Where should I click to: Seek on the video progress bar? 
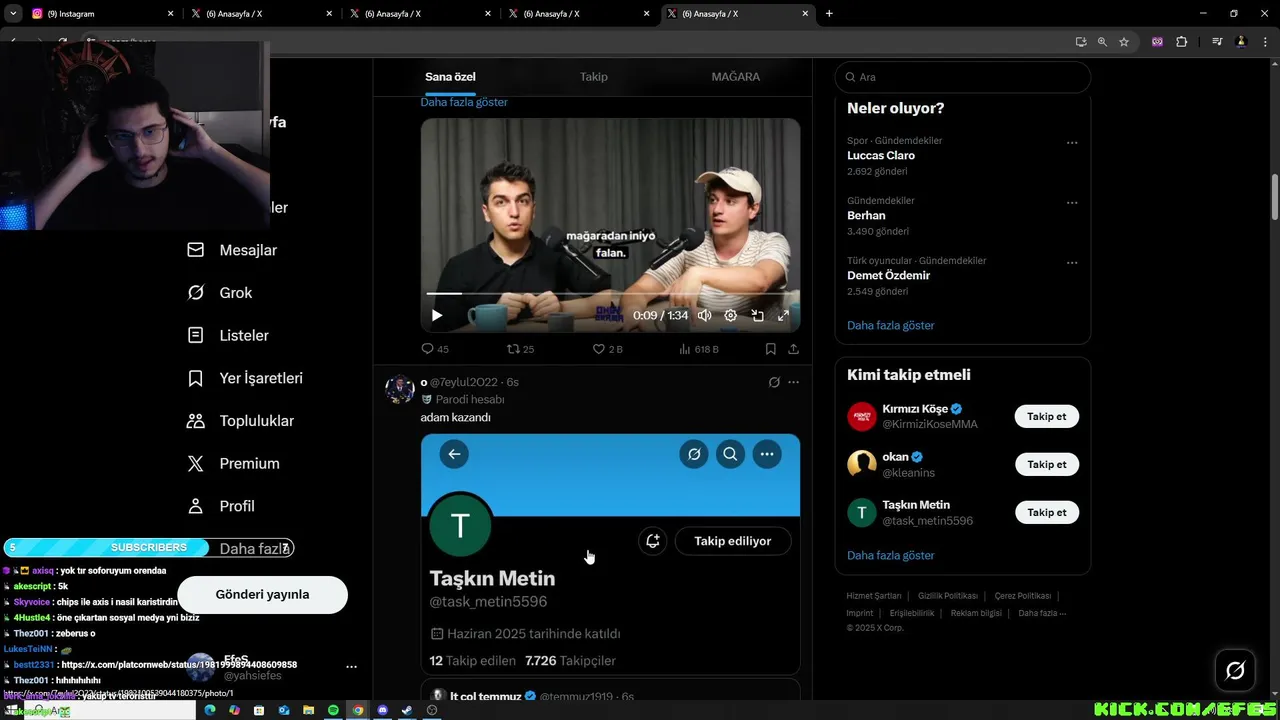[610, 293]
